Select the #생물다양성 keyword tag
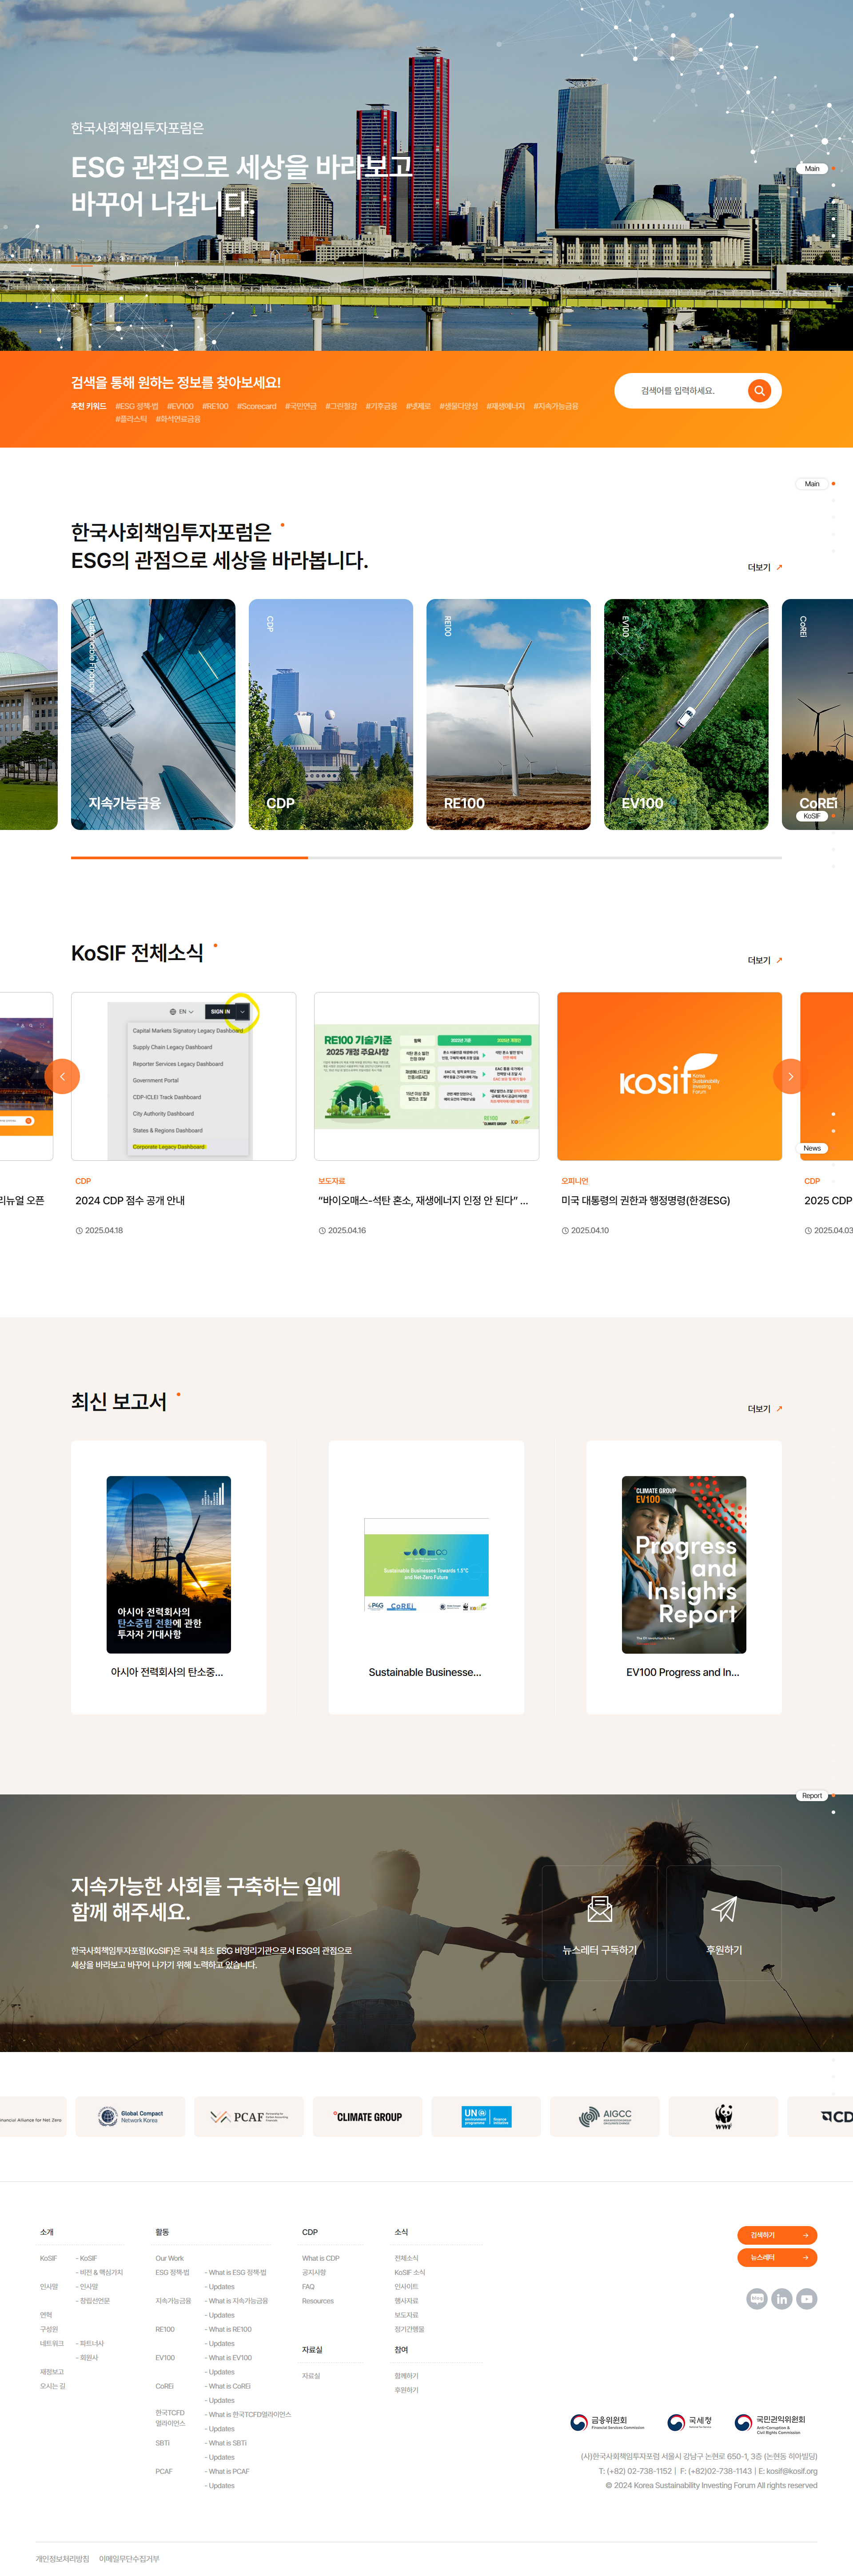 click(x=459, y=406)
